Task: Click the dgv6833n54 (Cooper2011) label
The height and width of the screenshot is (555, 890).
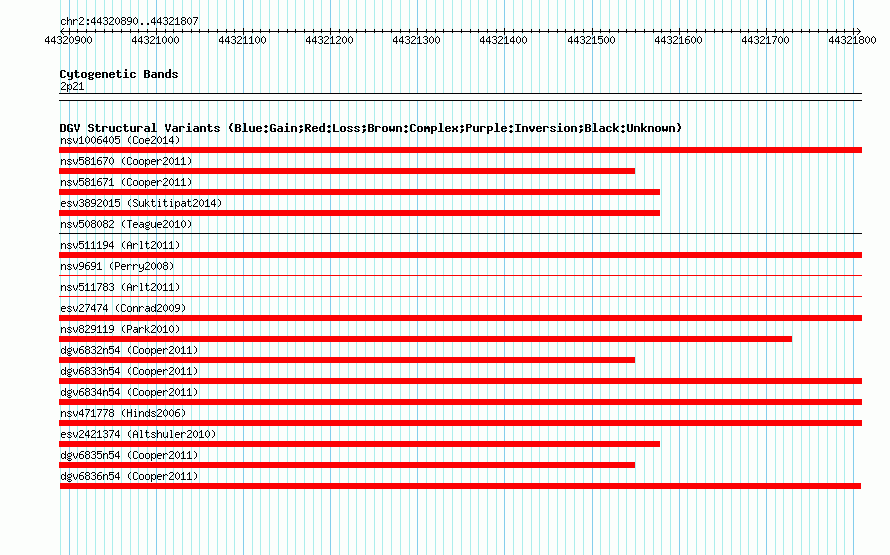Action: pos(129,371)
